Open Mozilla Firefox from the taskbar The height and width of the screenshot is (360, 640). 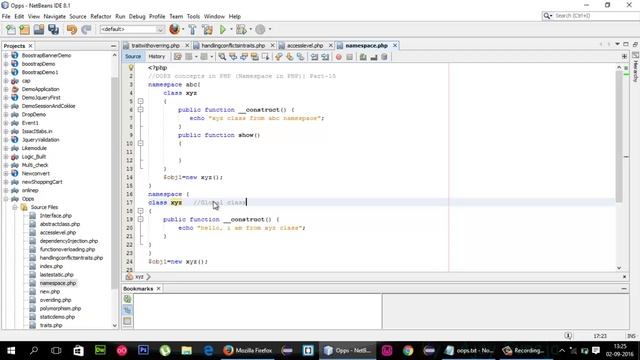[x=248, y=350]
